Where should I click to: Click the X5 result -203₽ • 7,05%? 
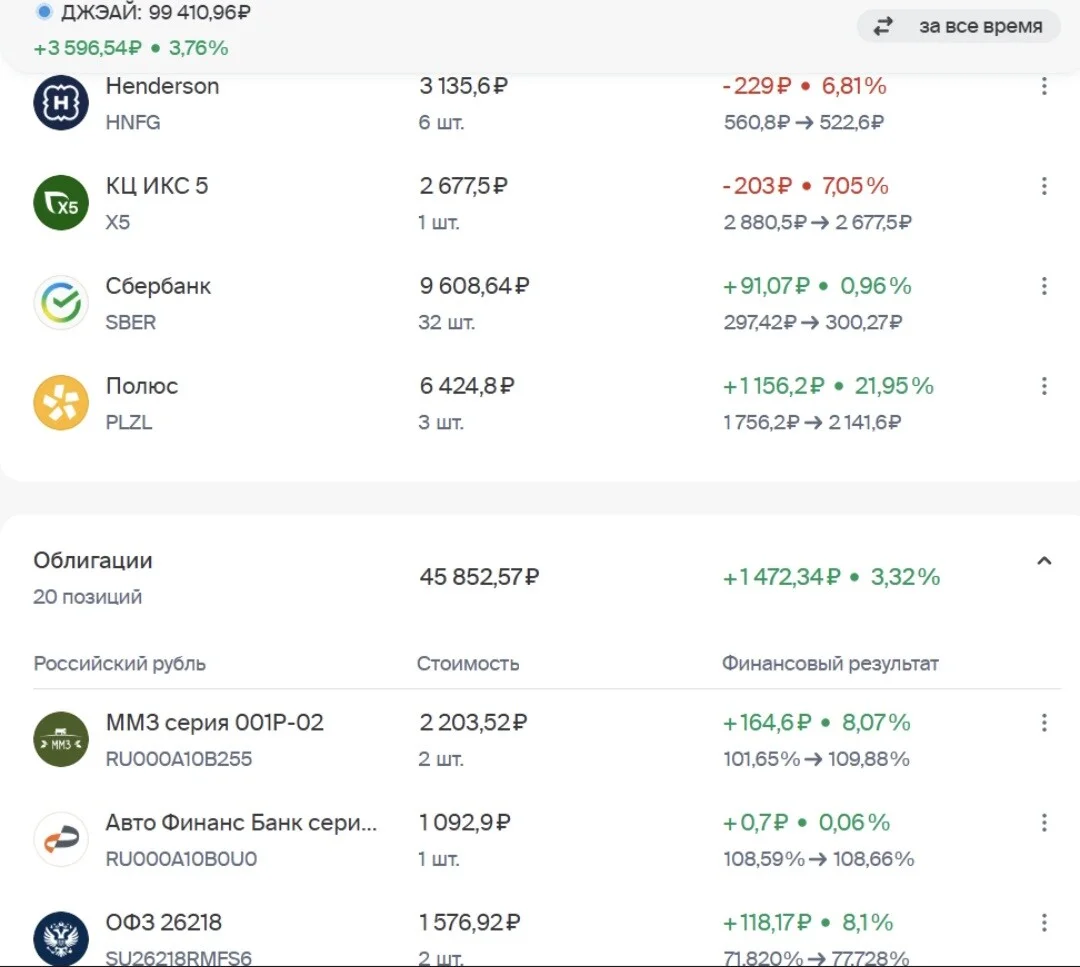805,186
